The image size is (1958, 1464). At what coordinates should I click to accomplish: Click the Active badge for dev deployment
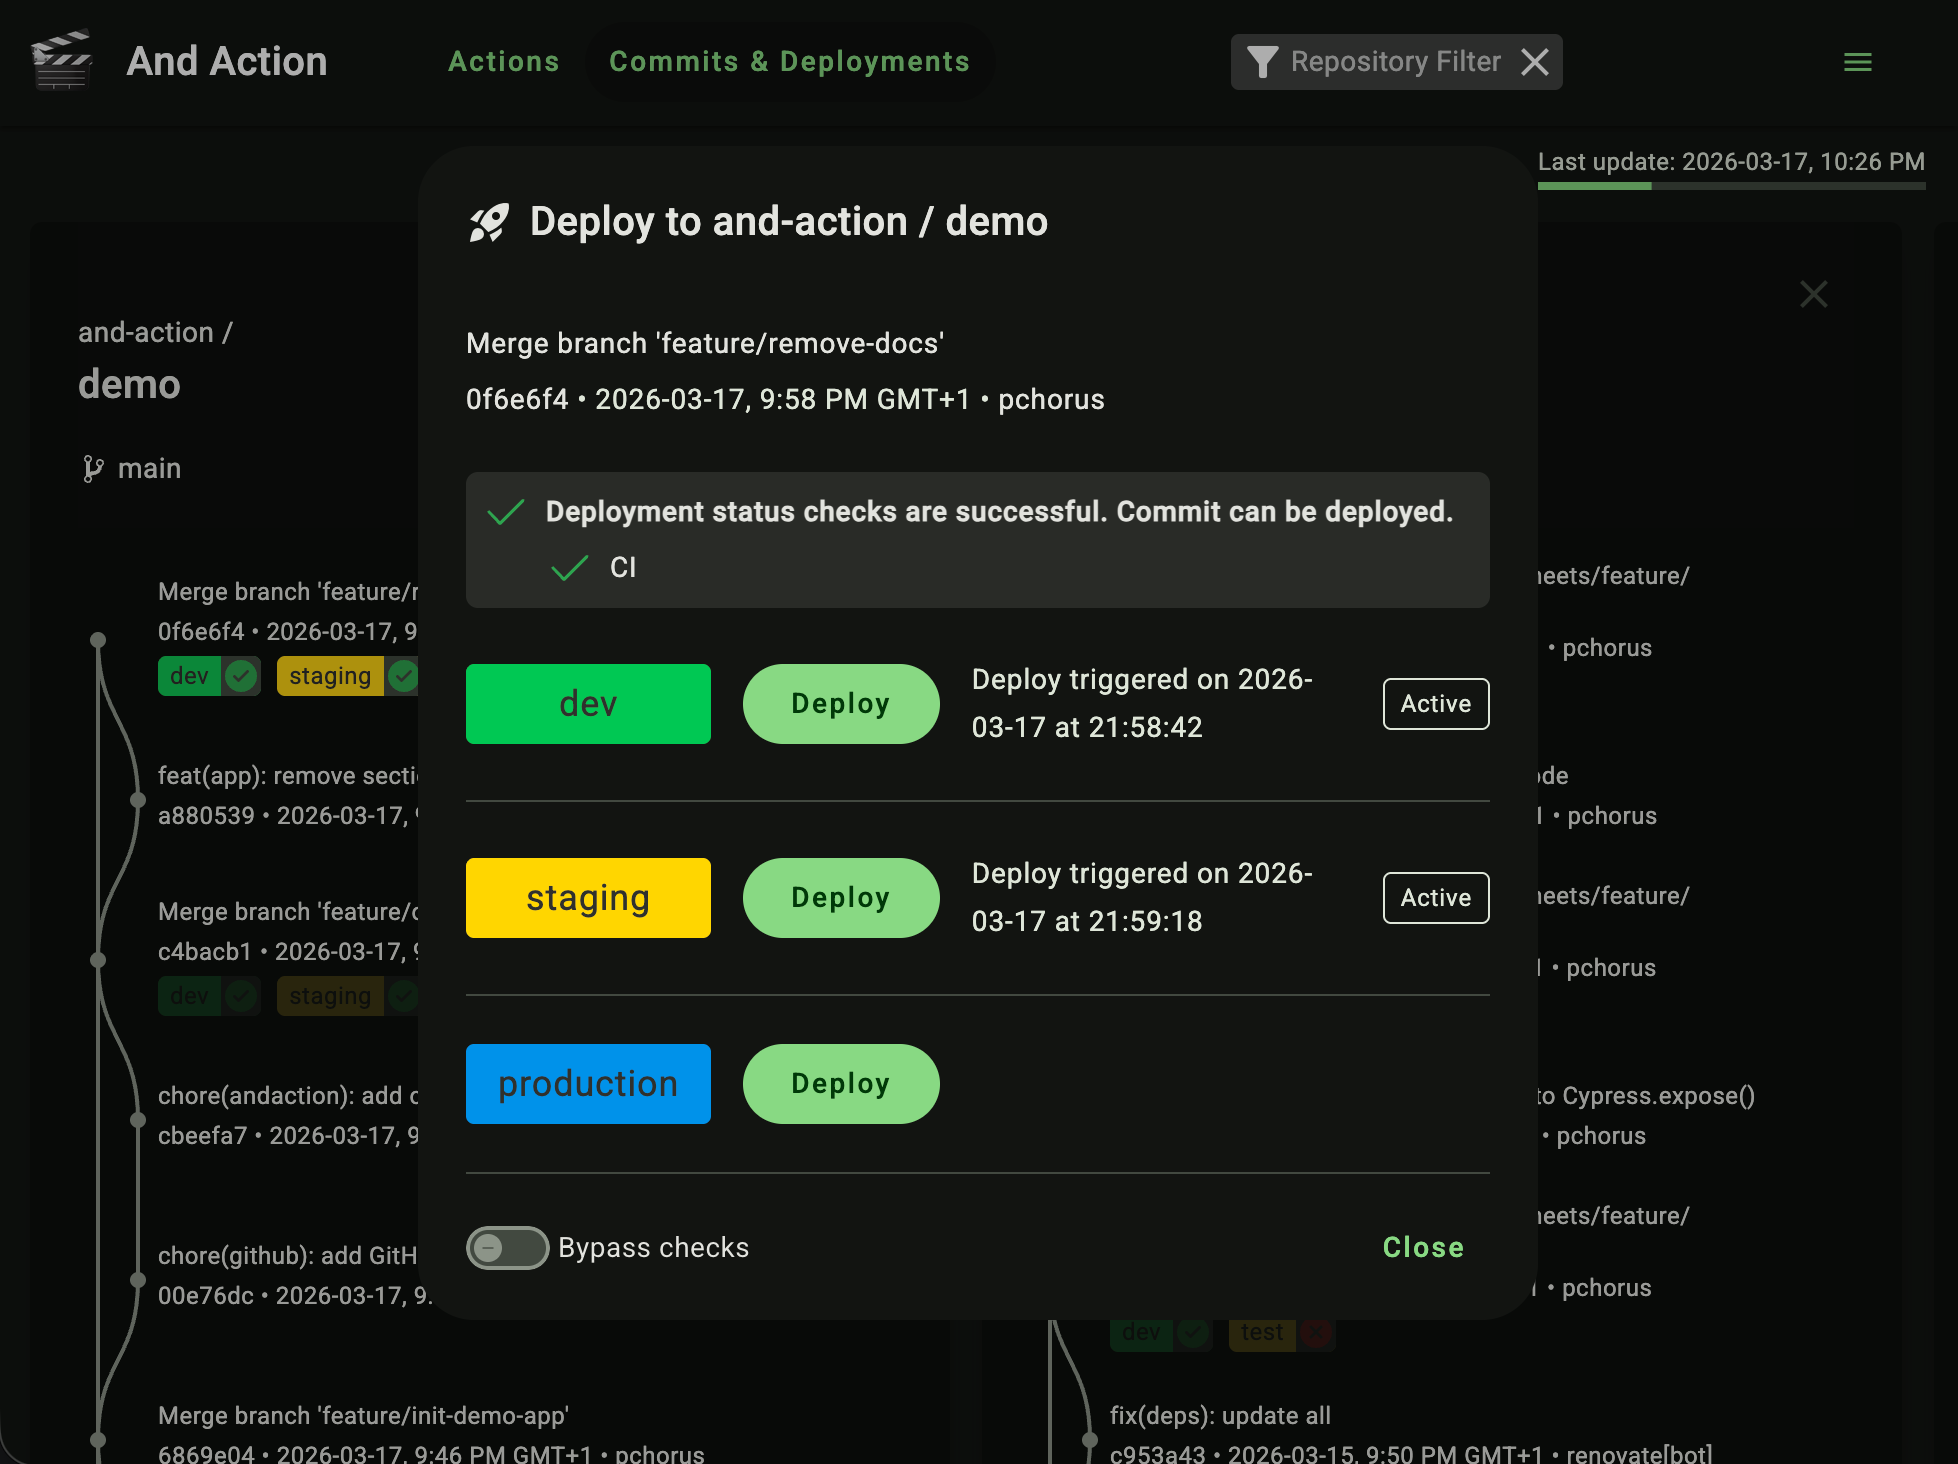click(x=1435, y=704)
